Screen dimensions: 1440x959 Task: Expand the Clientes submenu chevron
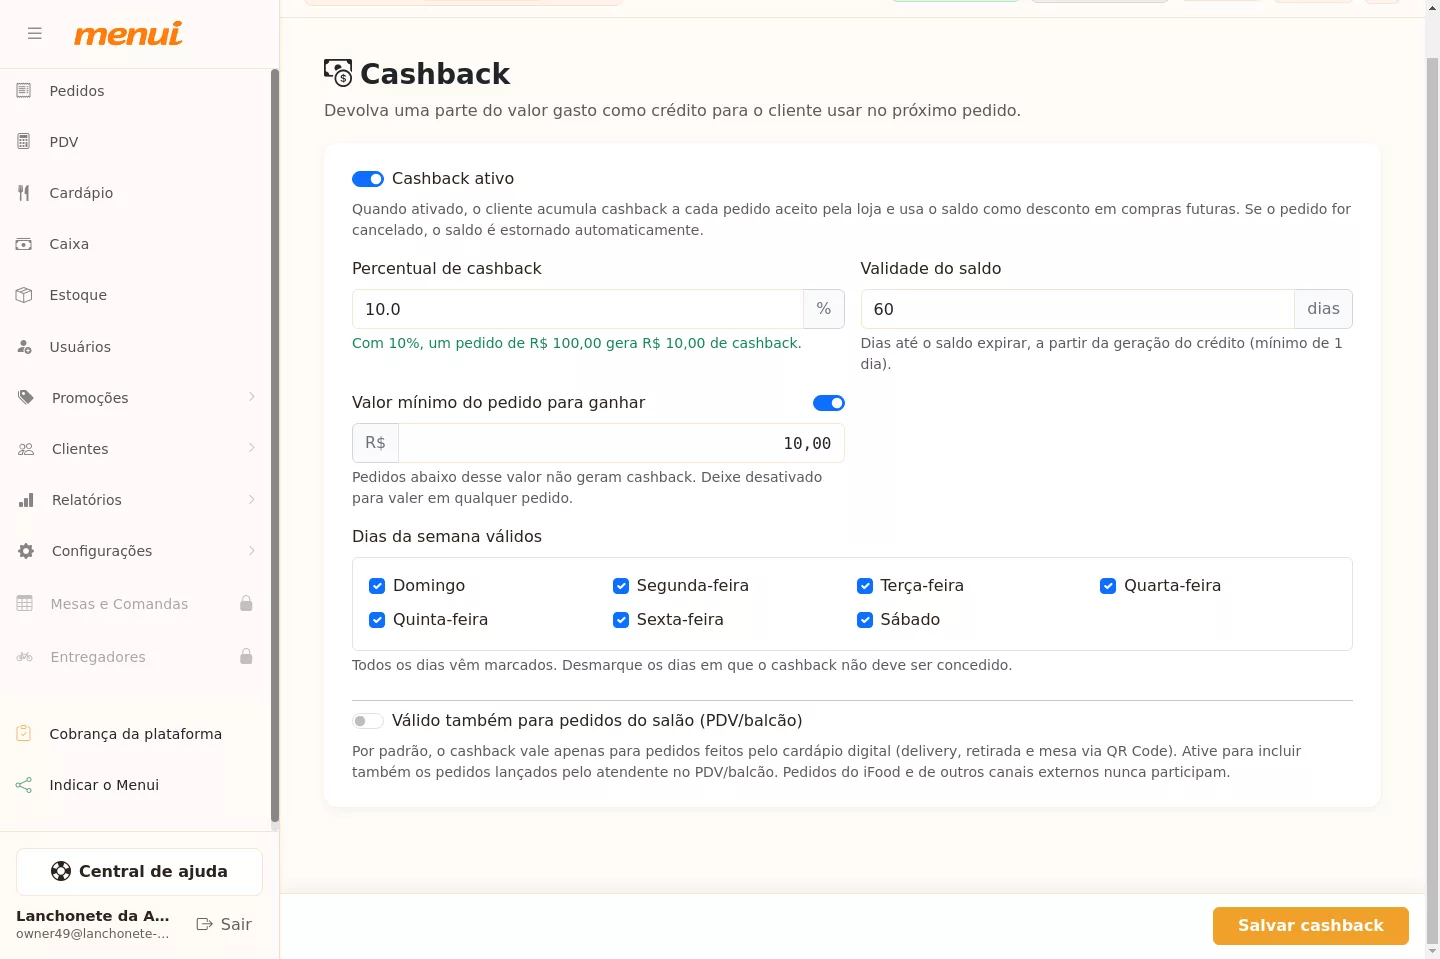click(252, 448)
